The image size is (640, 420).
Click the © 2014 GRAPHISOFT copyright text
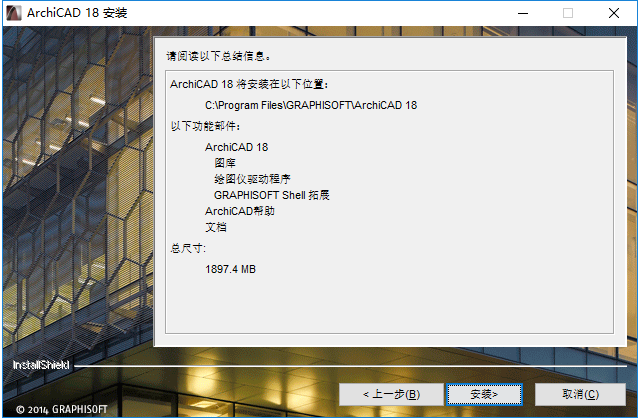[x=62, y=409]
